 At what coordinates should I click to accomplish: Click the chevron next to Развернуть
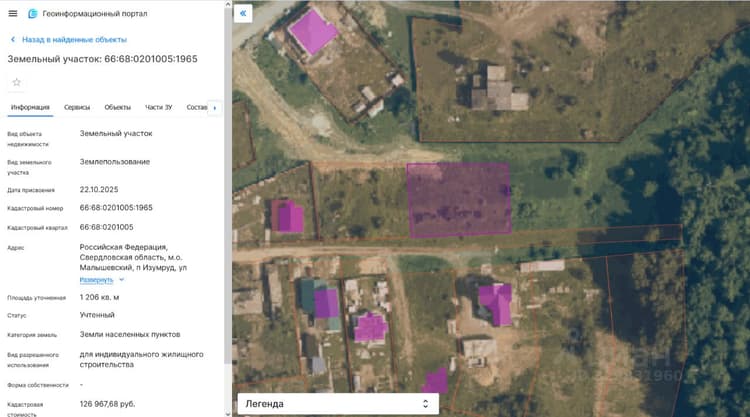tap(121, 280)
